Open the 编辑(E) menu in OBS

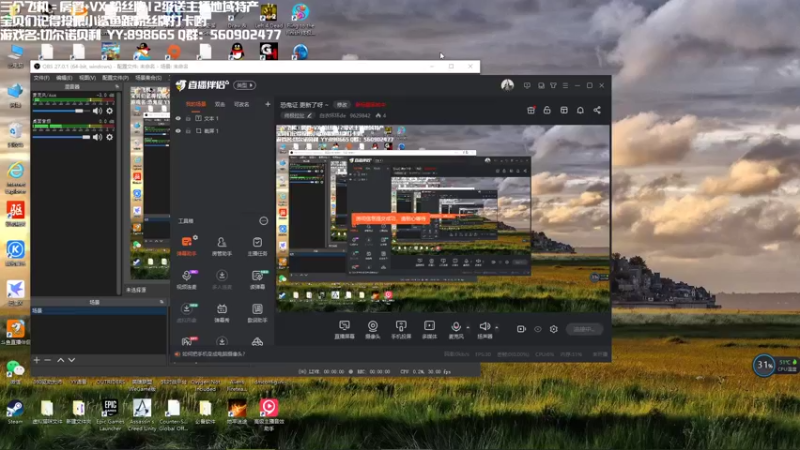64,78
